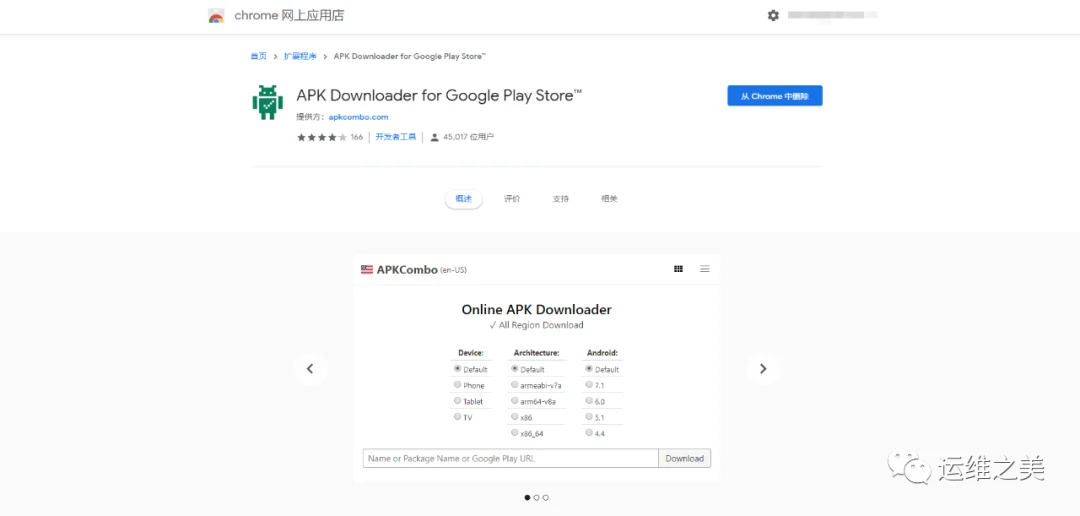Go to previous screenshot with left arrow

coord(310,369)
